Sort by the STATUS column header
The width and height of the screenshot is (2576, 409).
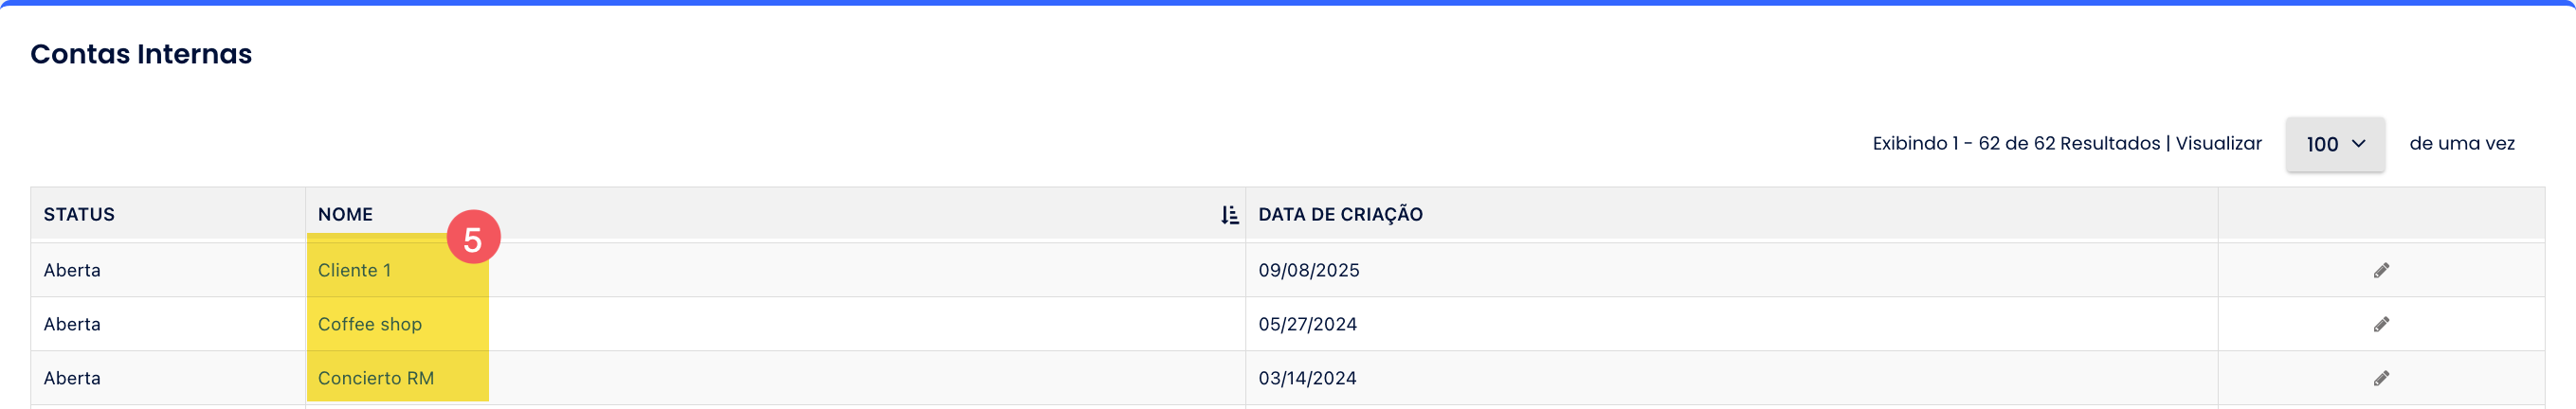tap(79, 214)
